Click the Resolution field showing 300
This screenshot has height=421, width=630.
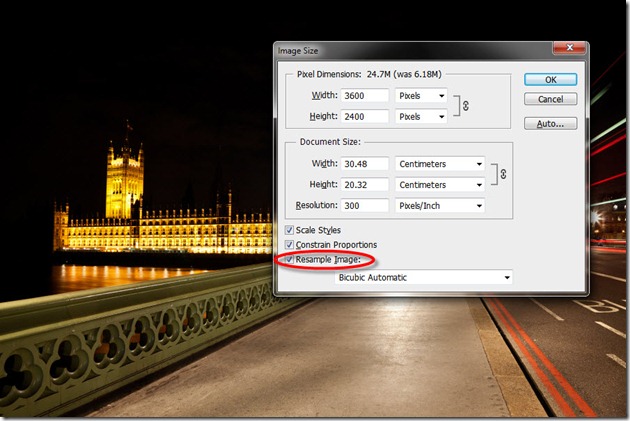point(363,205)
